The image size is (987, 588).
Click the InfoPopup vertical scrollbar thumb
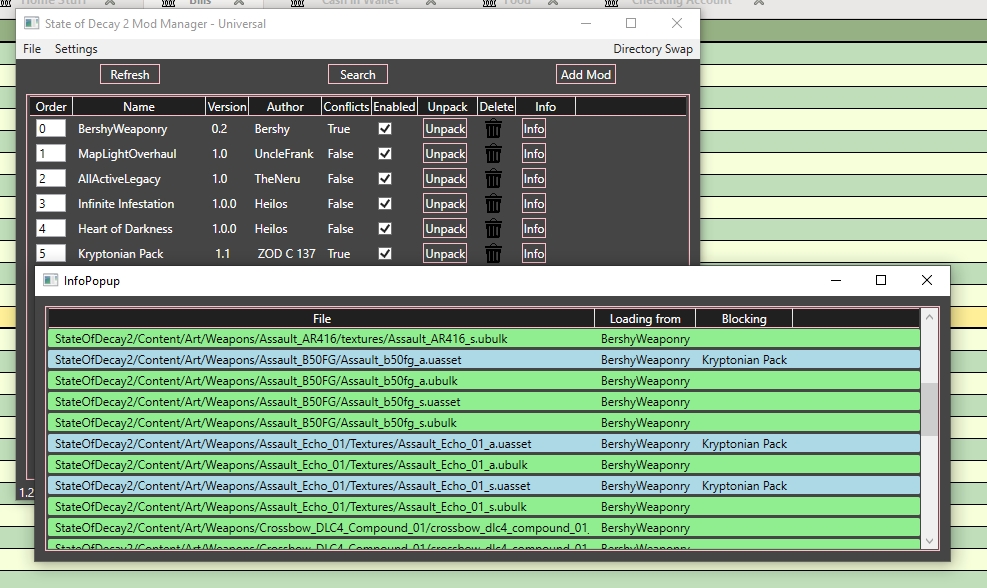pyautogui.click(x=929, y=409)
